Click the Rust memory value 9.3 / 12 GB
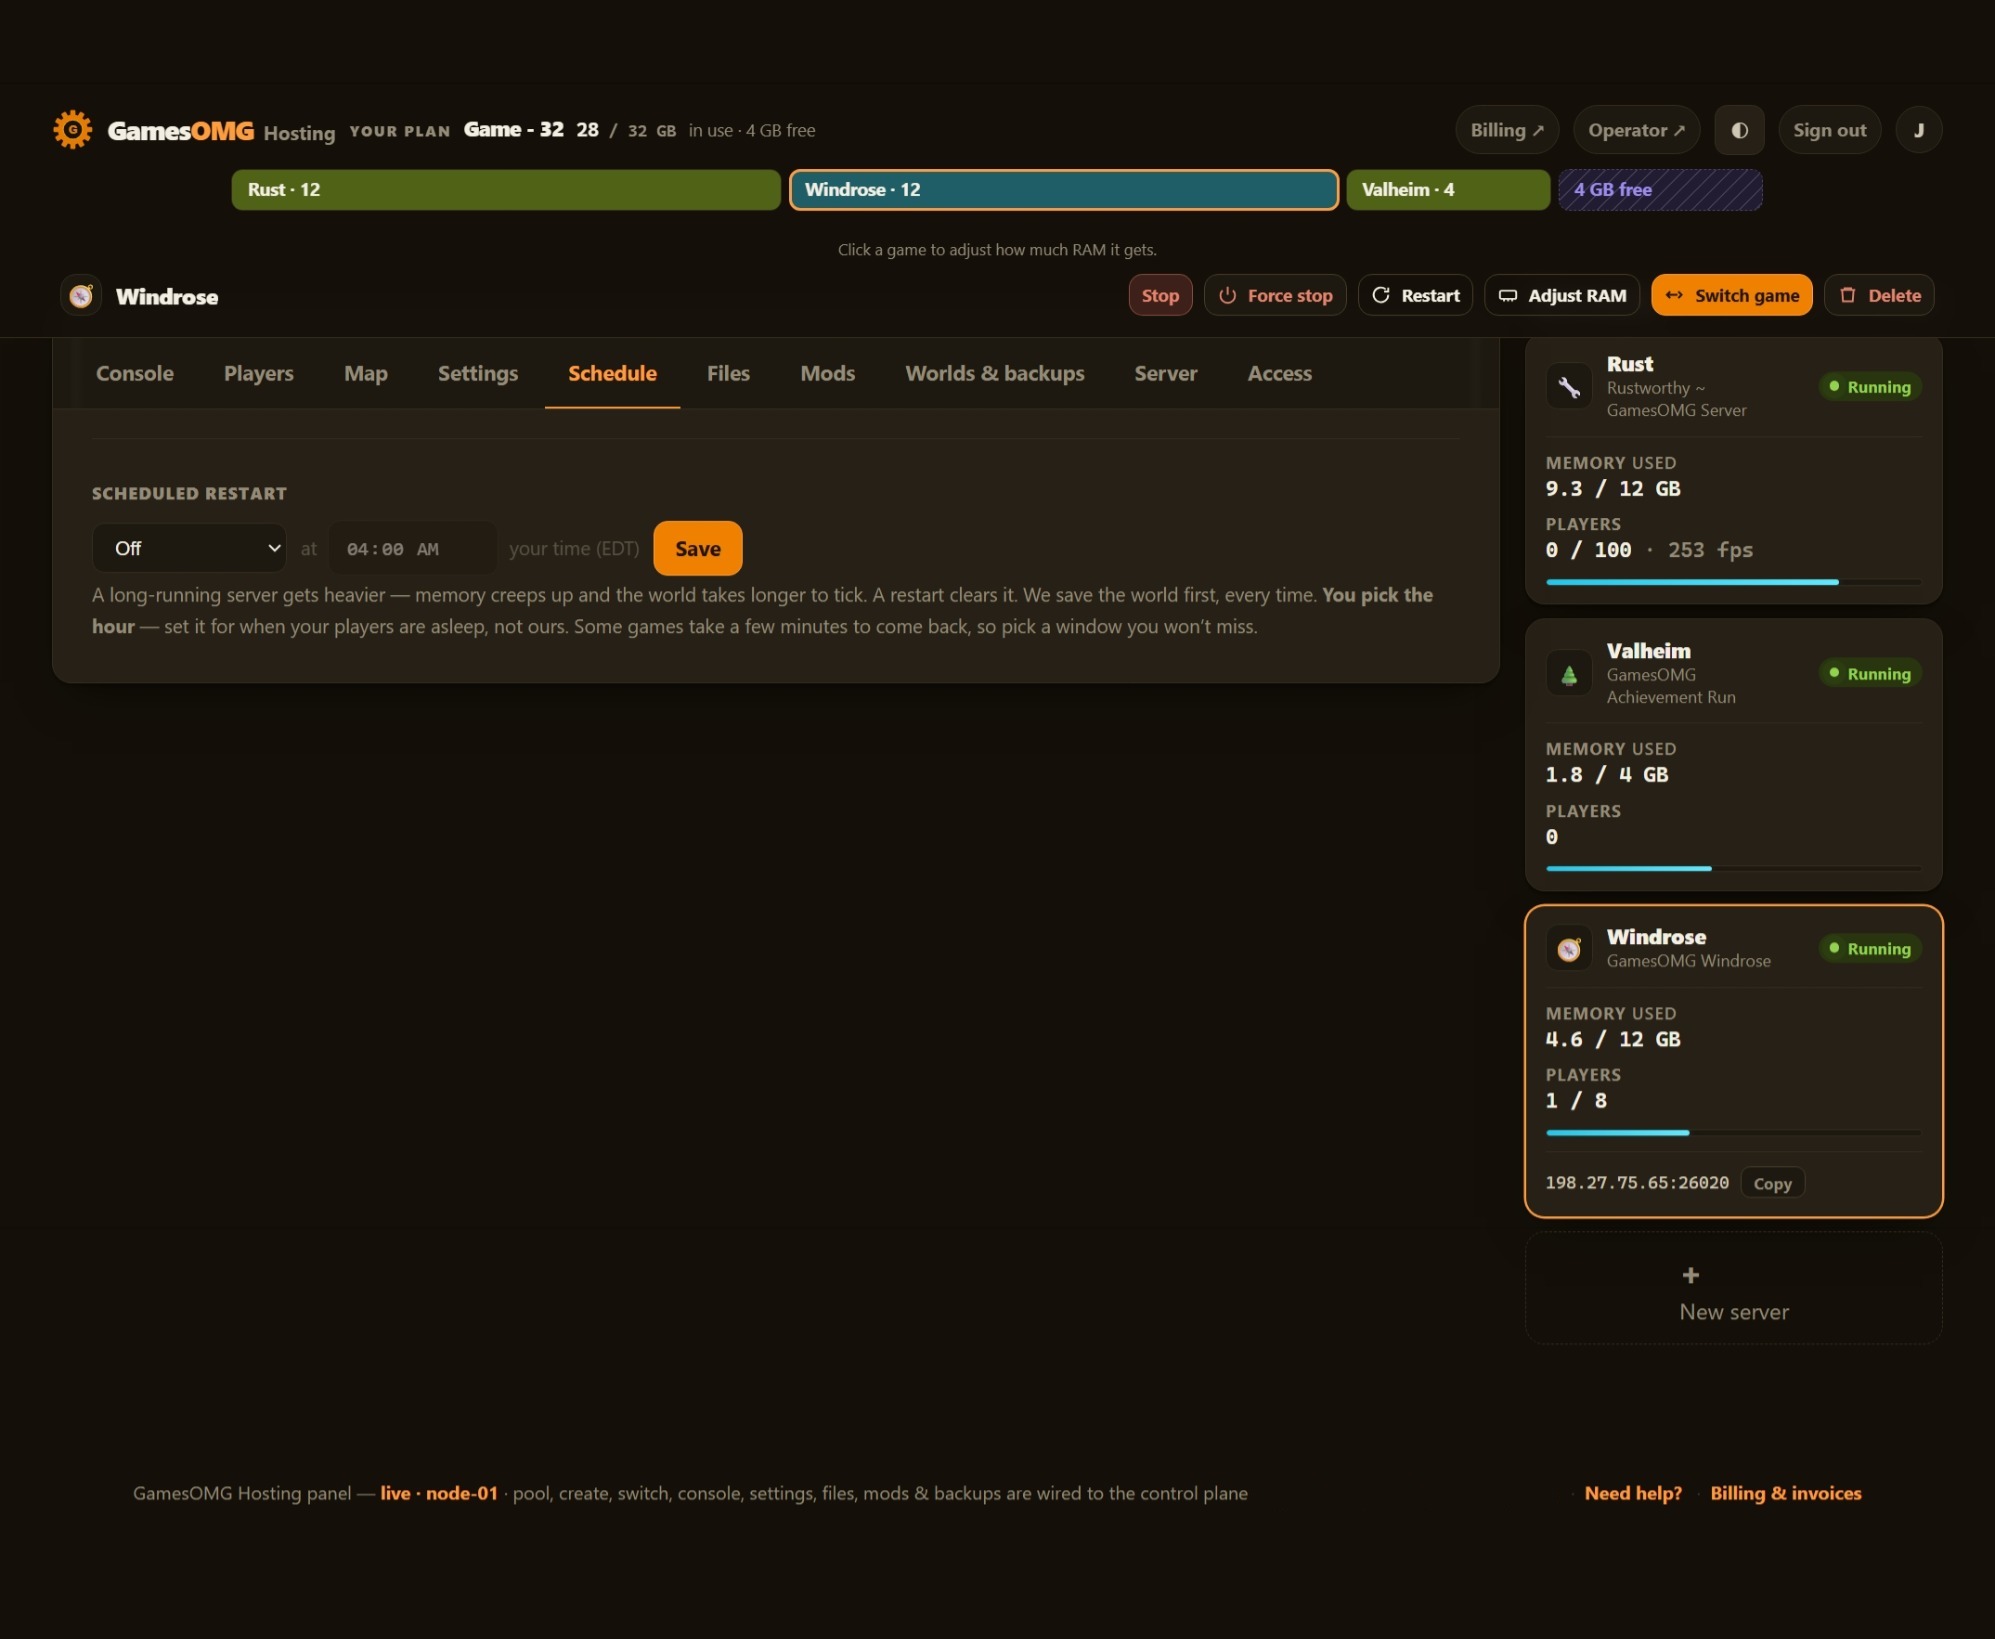The image size is (1995, 1639). coord(1613,489)
